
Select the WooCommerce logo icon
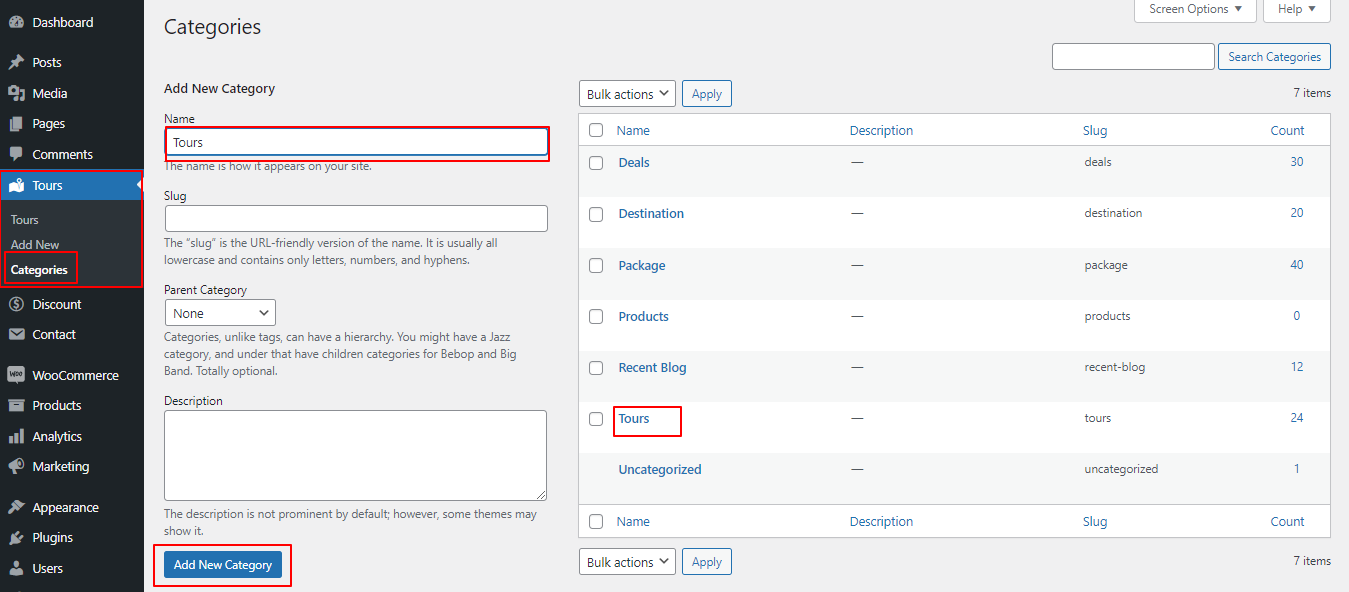point(16,375)
